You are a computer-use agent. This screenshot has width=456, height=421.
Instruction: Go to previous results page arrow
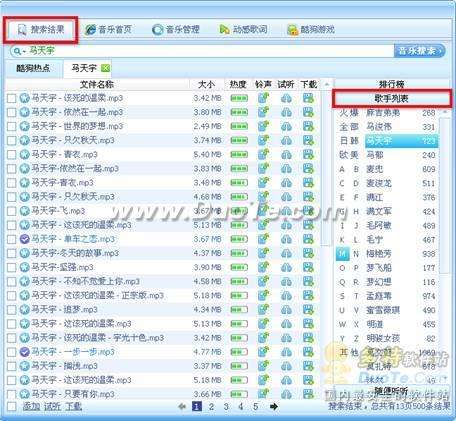tap(182, 406)
